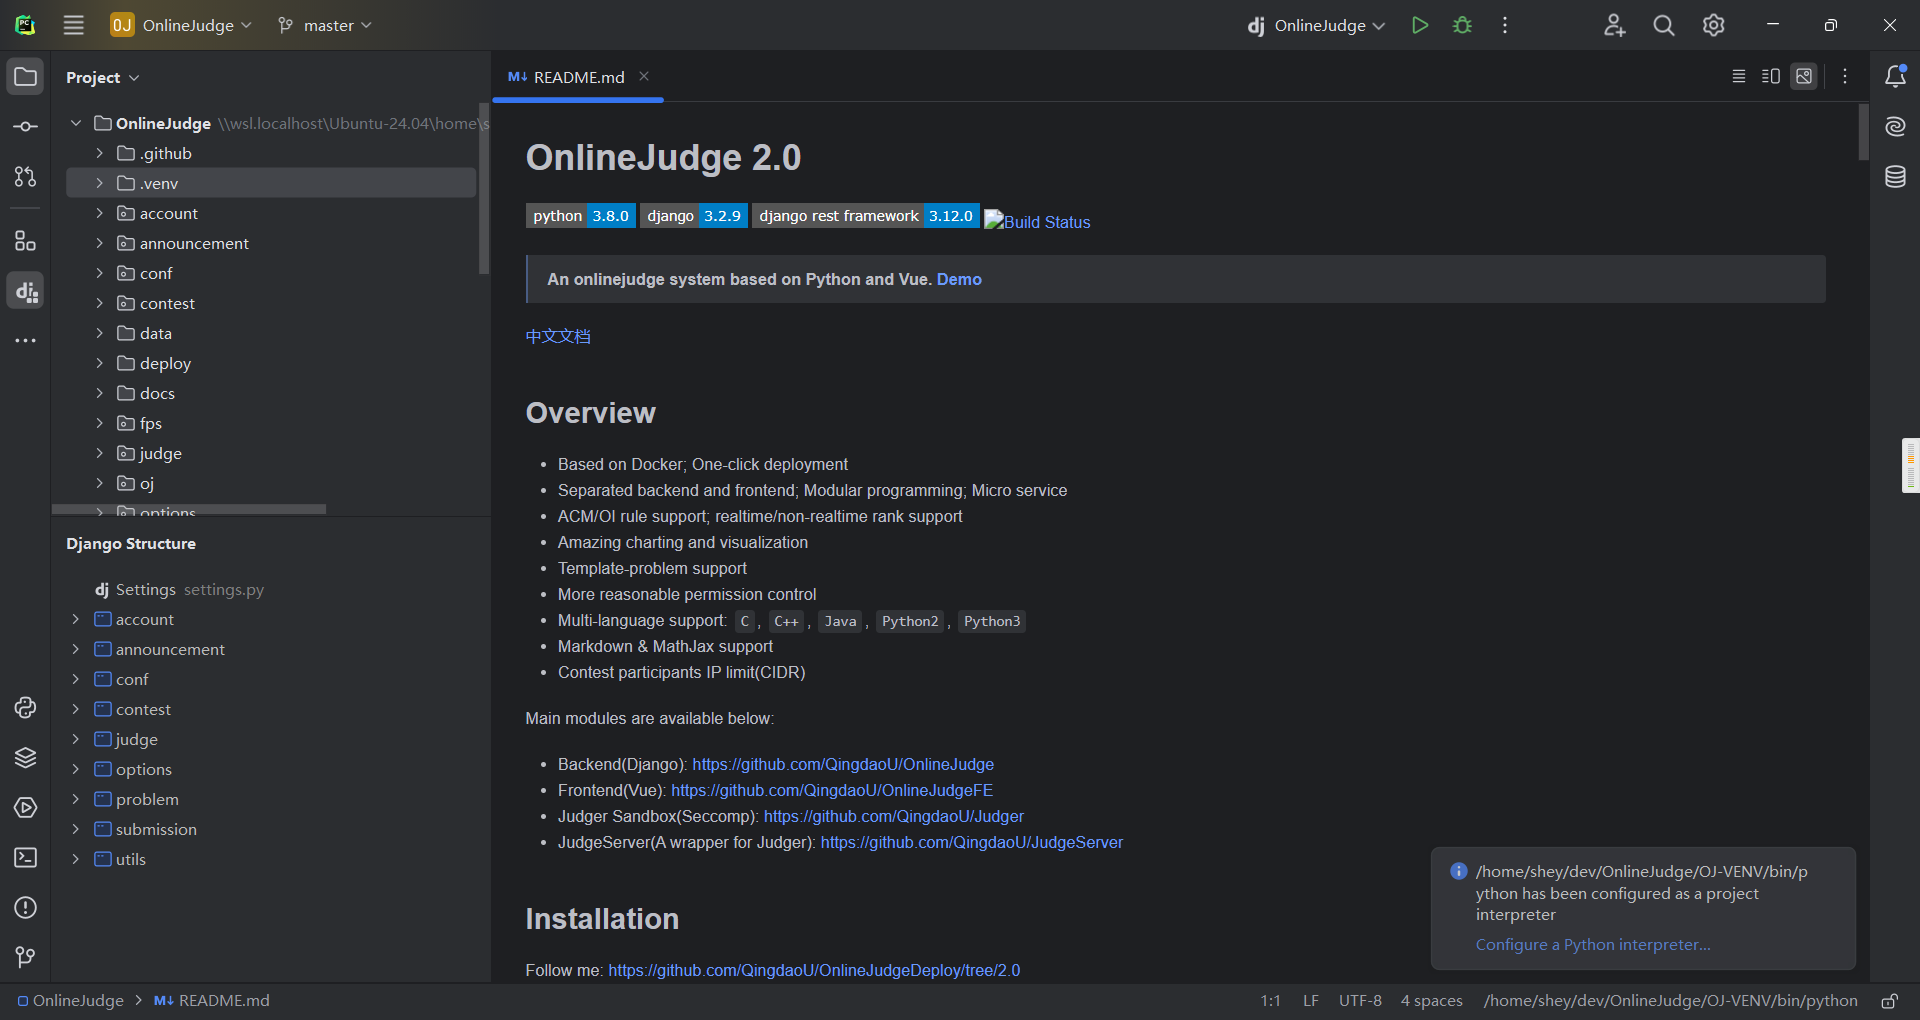Click the 1:1 cursor position indicator
1920x1020 pixels.
1270,1001
